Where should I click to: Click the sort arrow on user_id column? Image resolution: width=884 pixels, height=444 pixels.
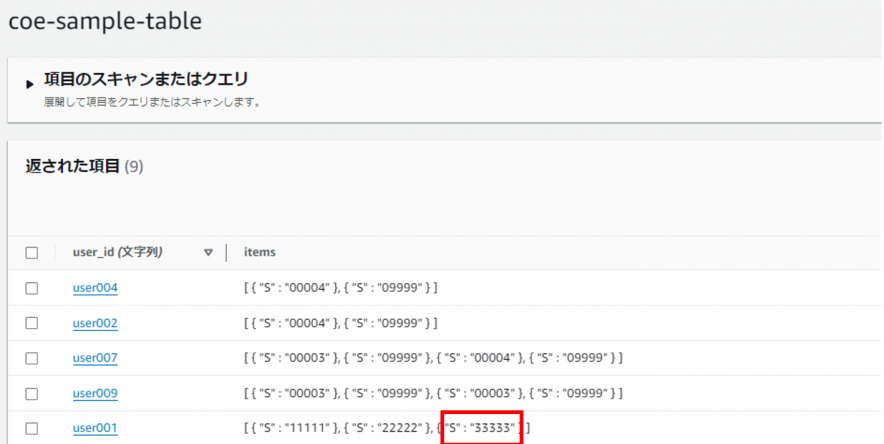pyautogui.click(x=208, y=253)
